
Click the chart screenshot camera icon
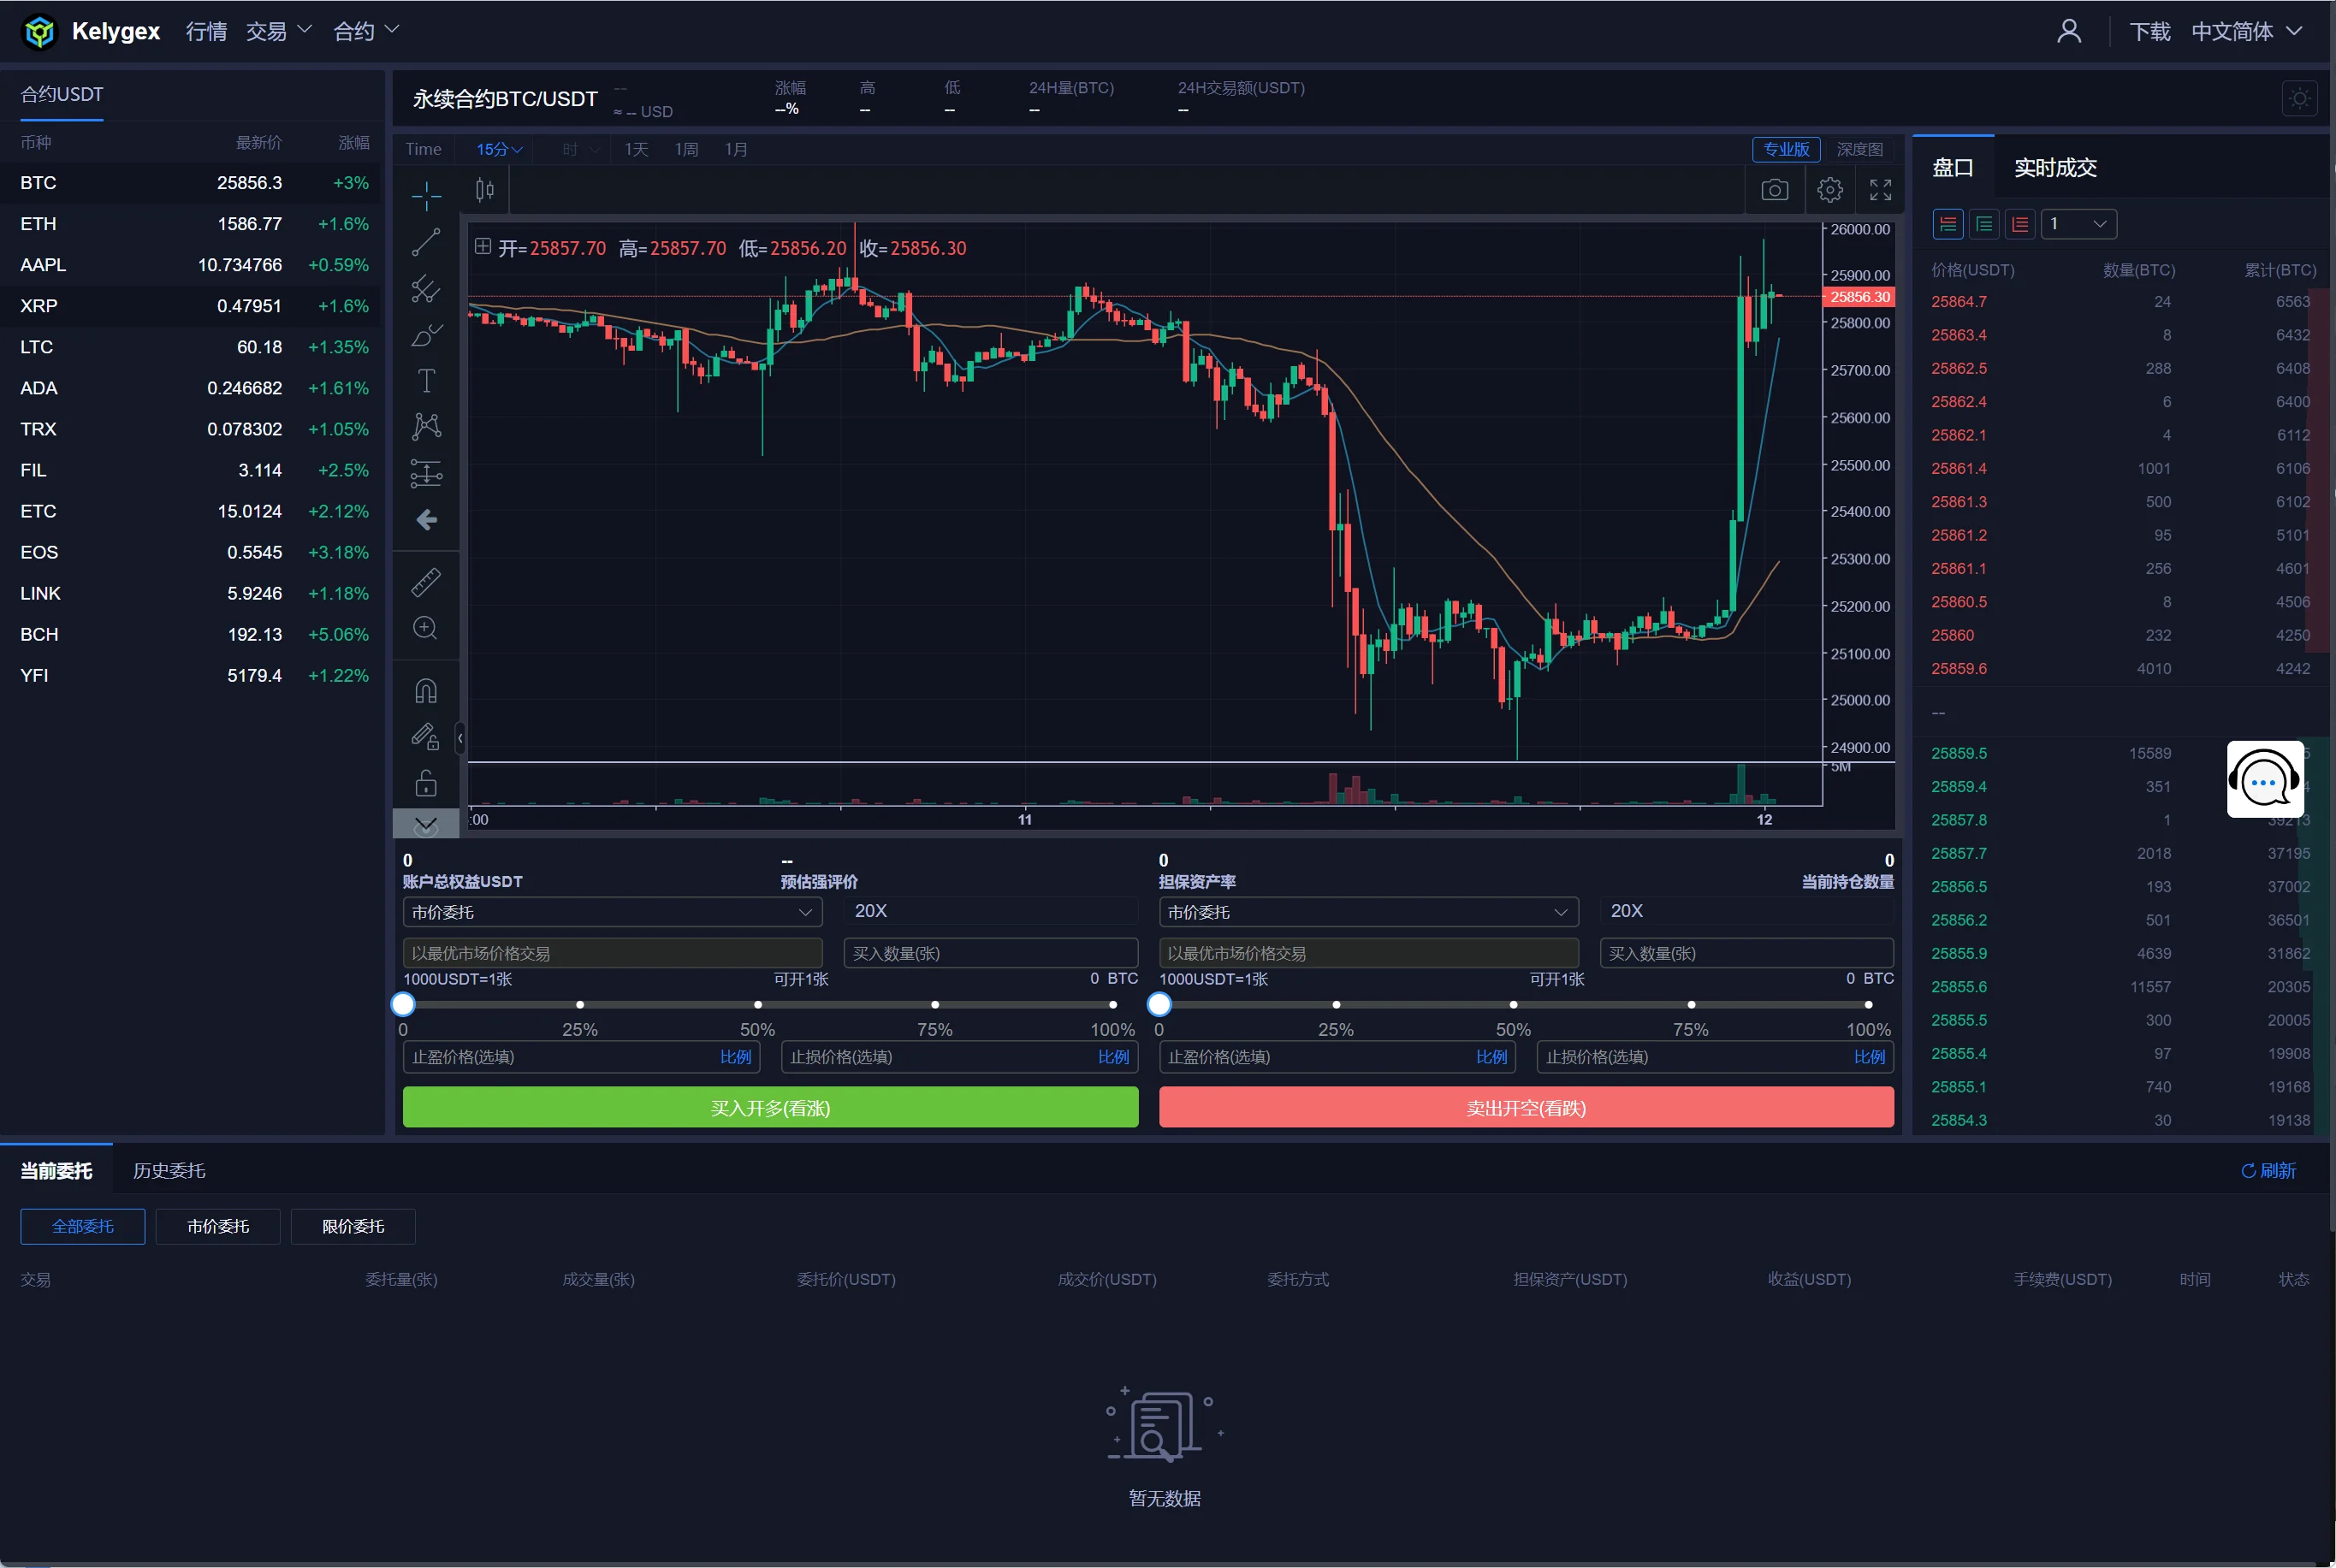pyautogui.click(x=1774, y=190)
